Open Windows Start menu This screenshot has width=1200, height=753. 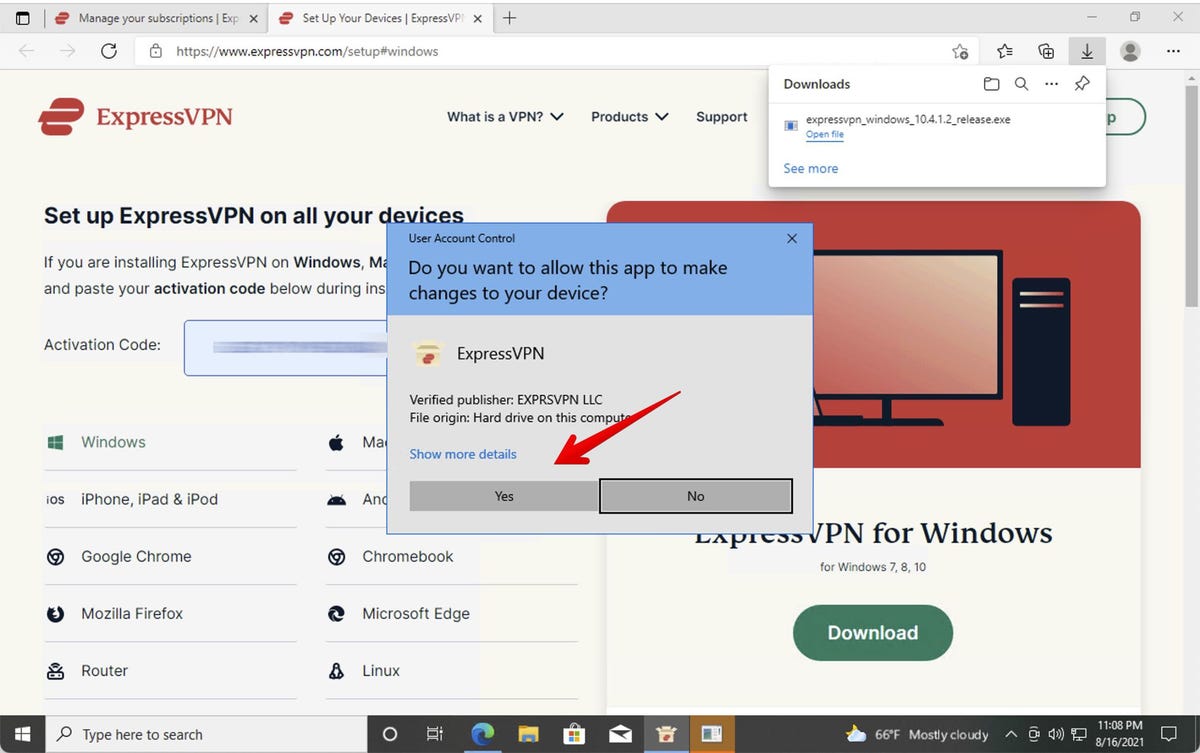coord(23,734)
